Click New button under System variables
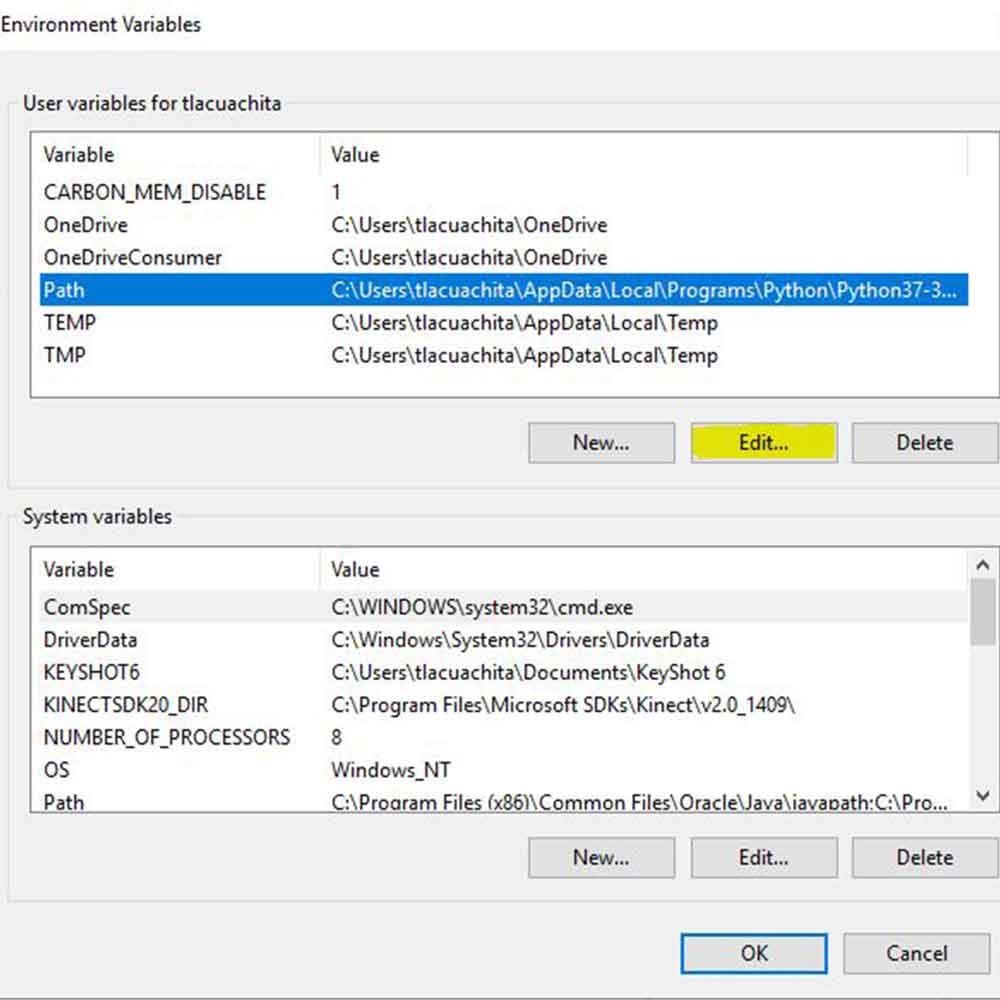 click(601, 857)
